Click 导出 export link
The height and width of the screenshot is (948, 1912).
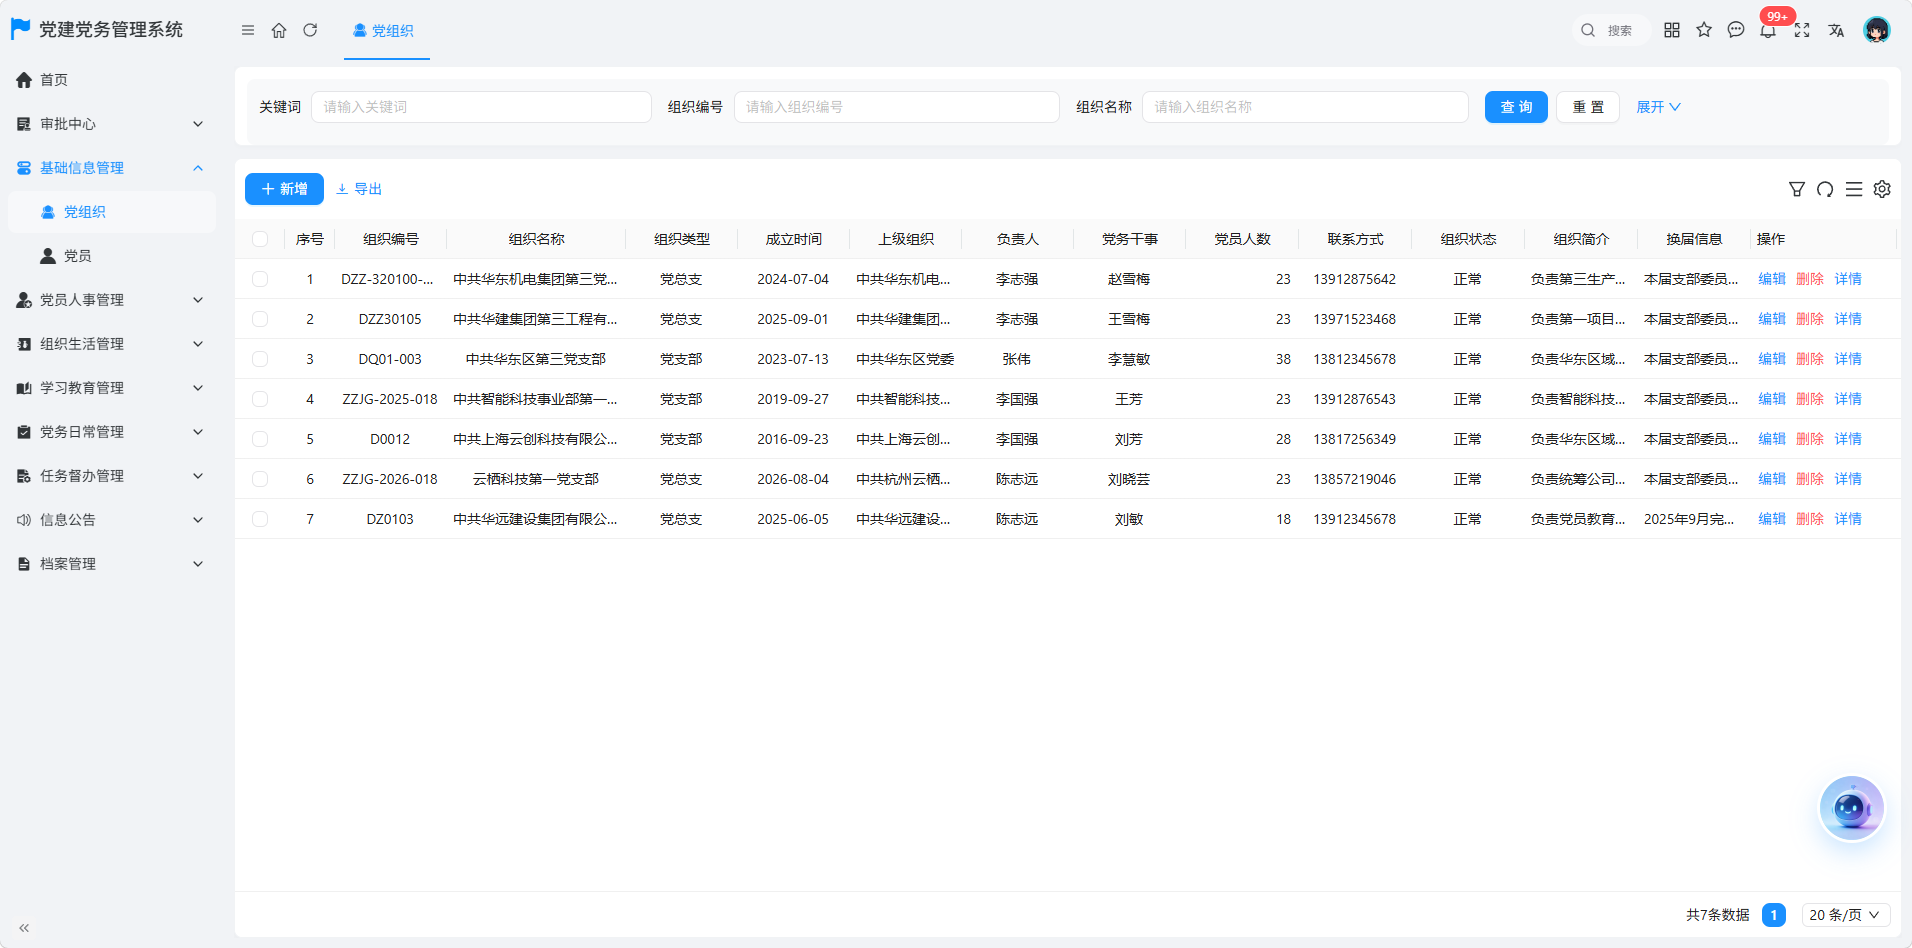359,189
